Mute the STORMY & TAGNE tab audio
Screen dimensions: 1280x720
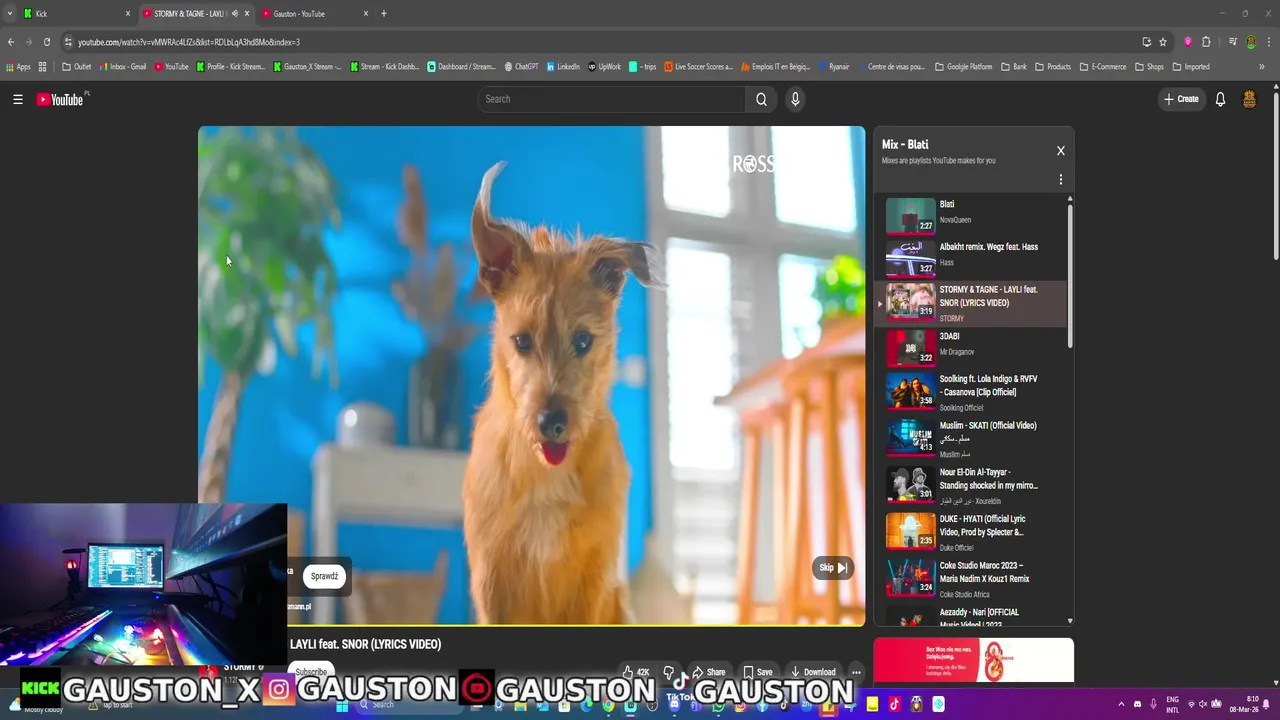tap(235, 14)
